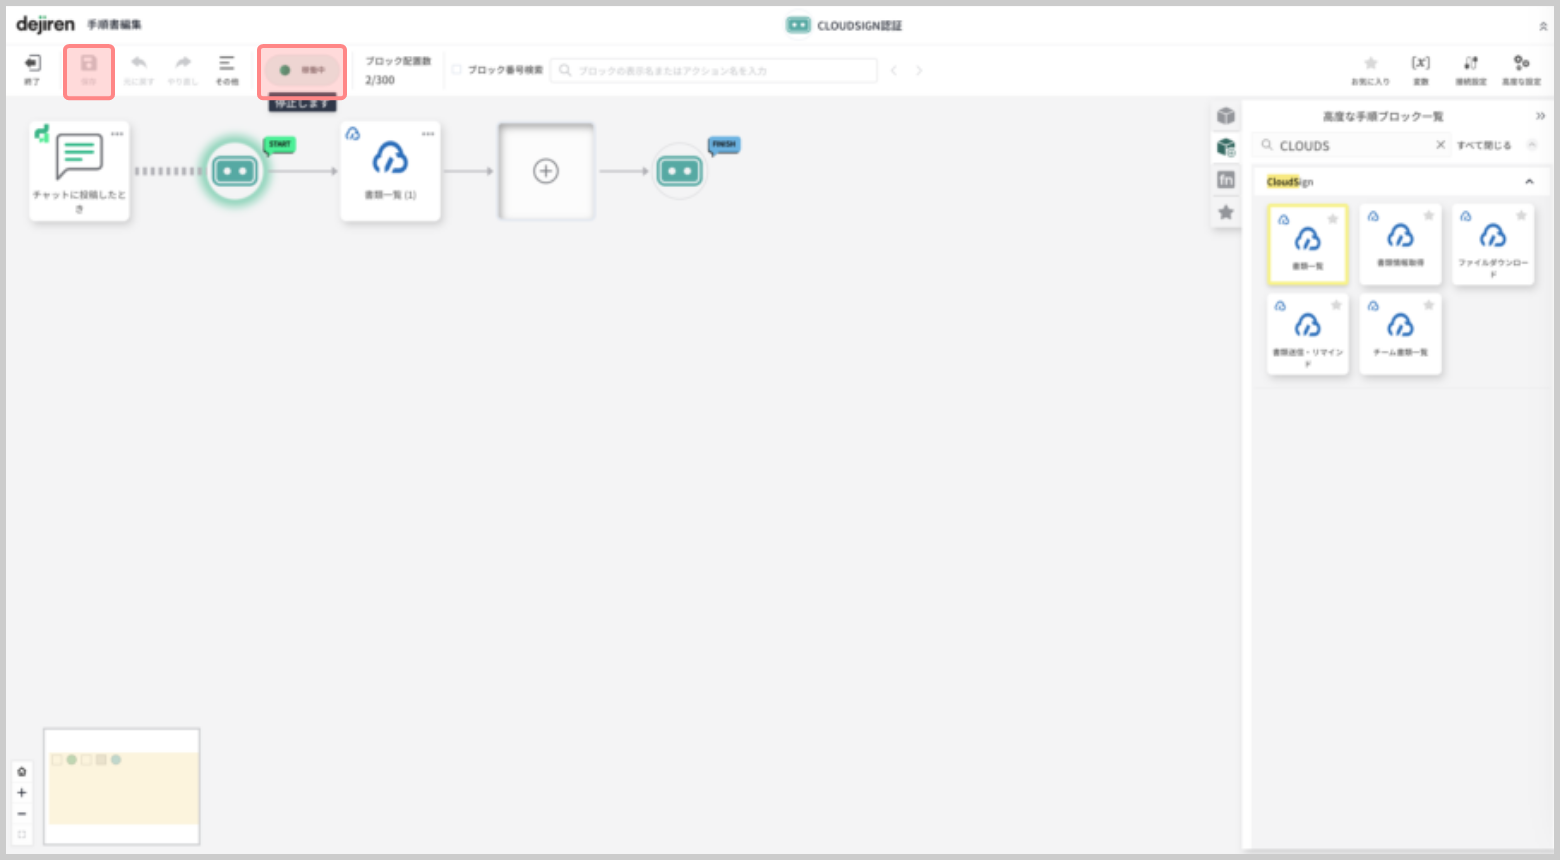Switch to the fn functions tab

click(1226, 180)
